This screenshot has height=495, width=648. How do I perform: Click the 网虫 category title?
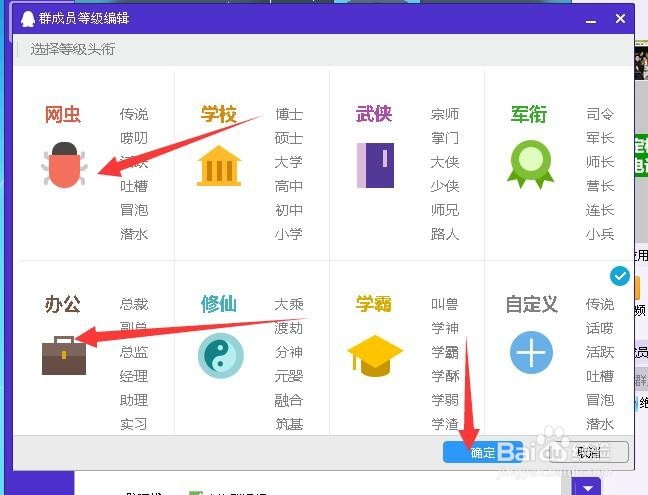click(63, 114)
